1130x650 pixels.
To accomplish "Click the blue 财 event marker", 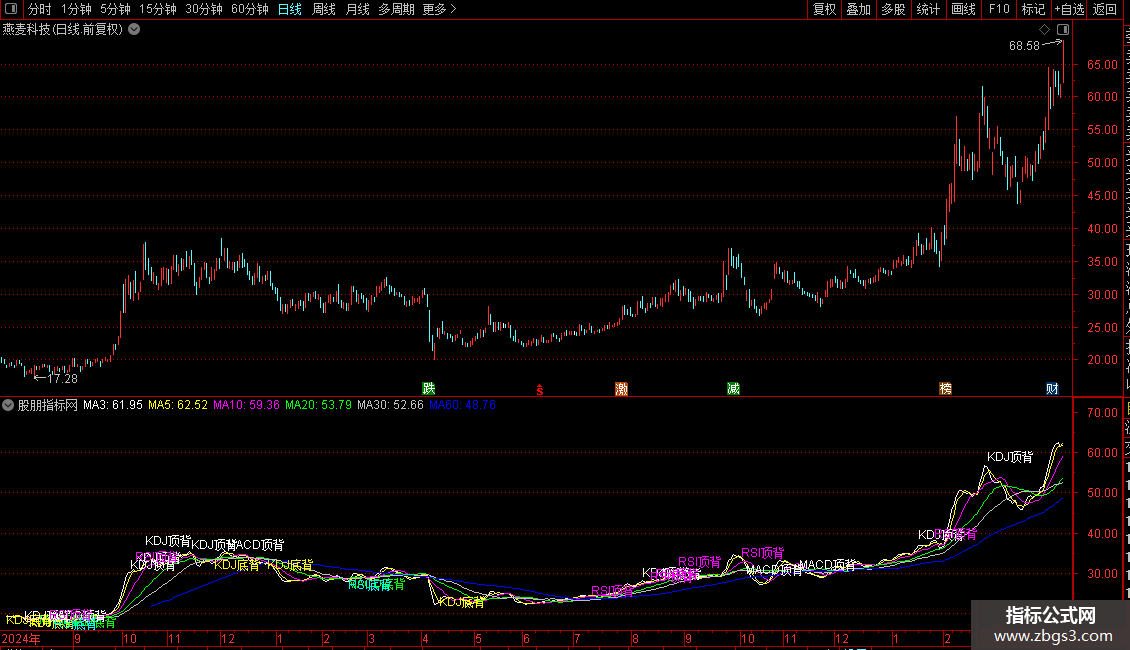I will coord(1052,388).
